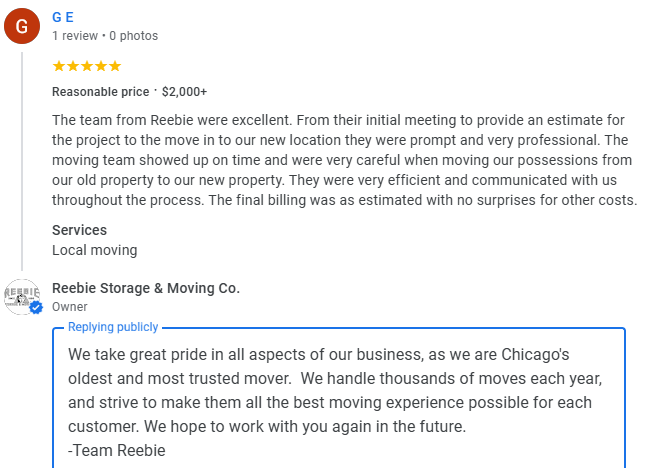Focus the public reply text field
This screenshot has width=650, height=468.
pos(340,400)
